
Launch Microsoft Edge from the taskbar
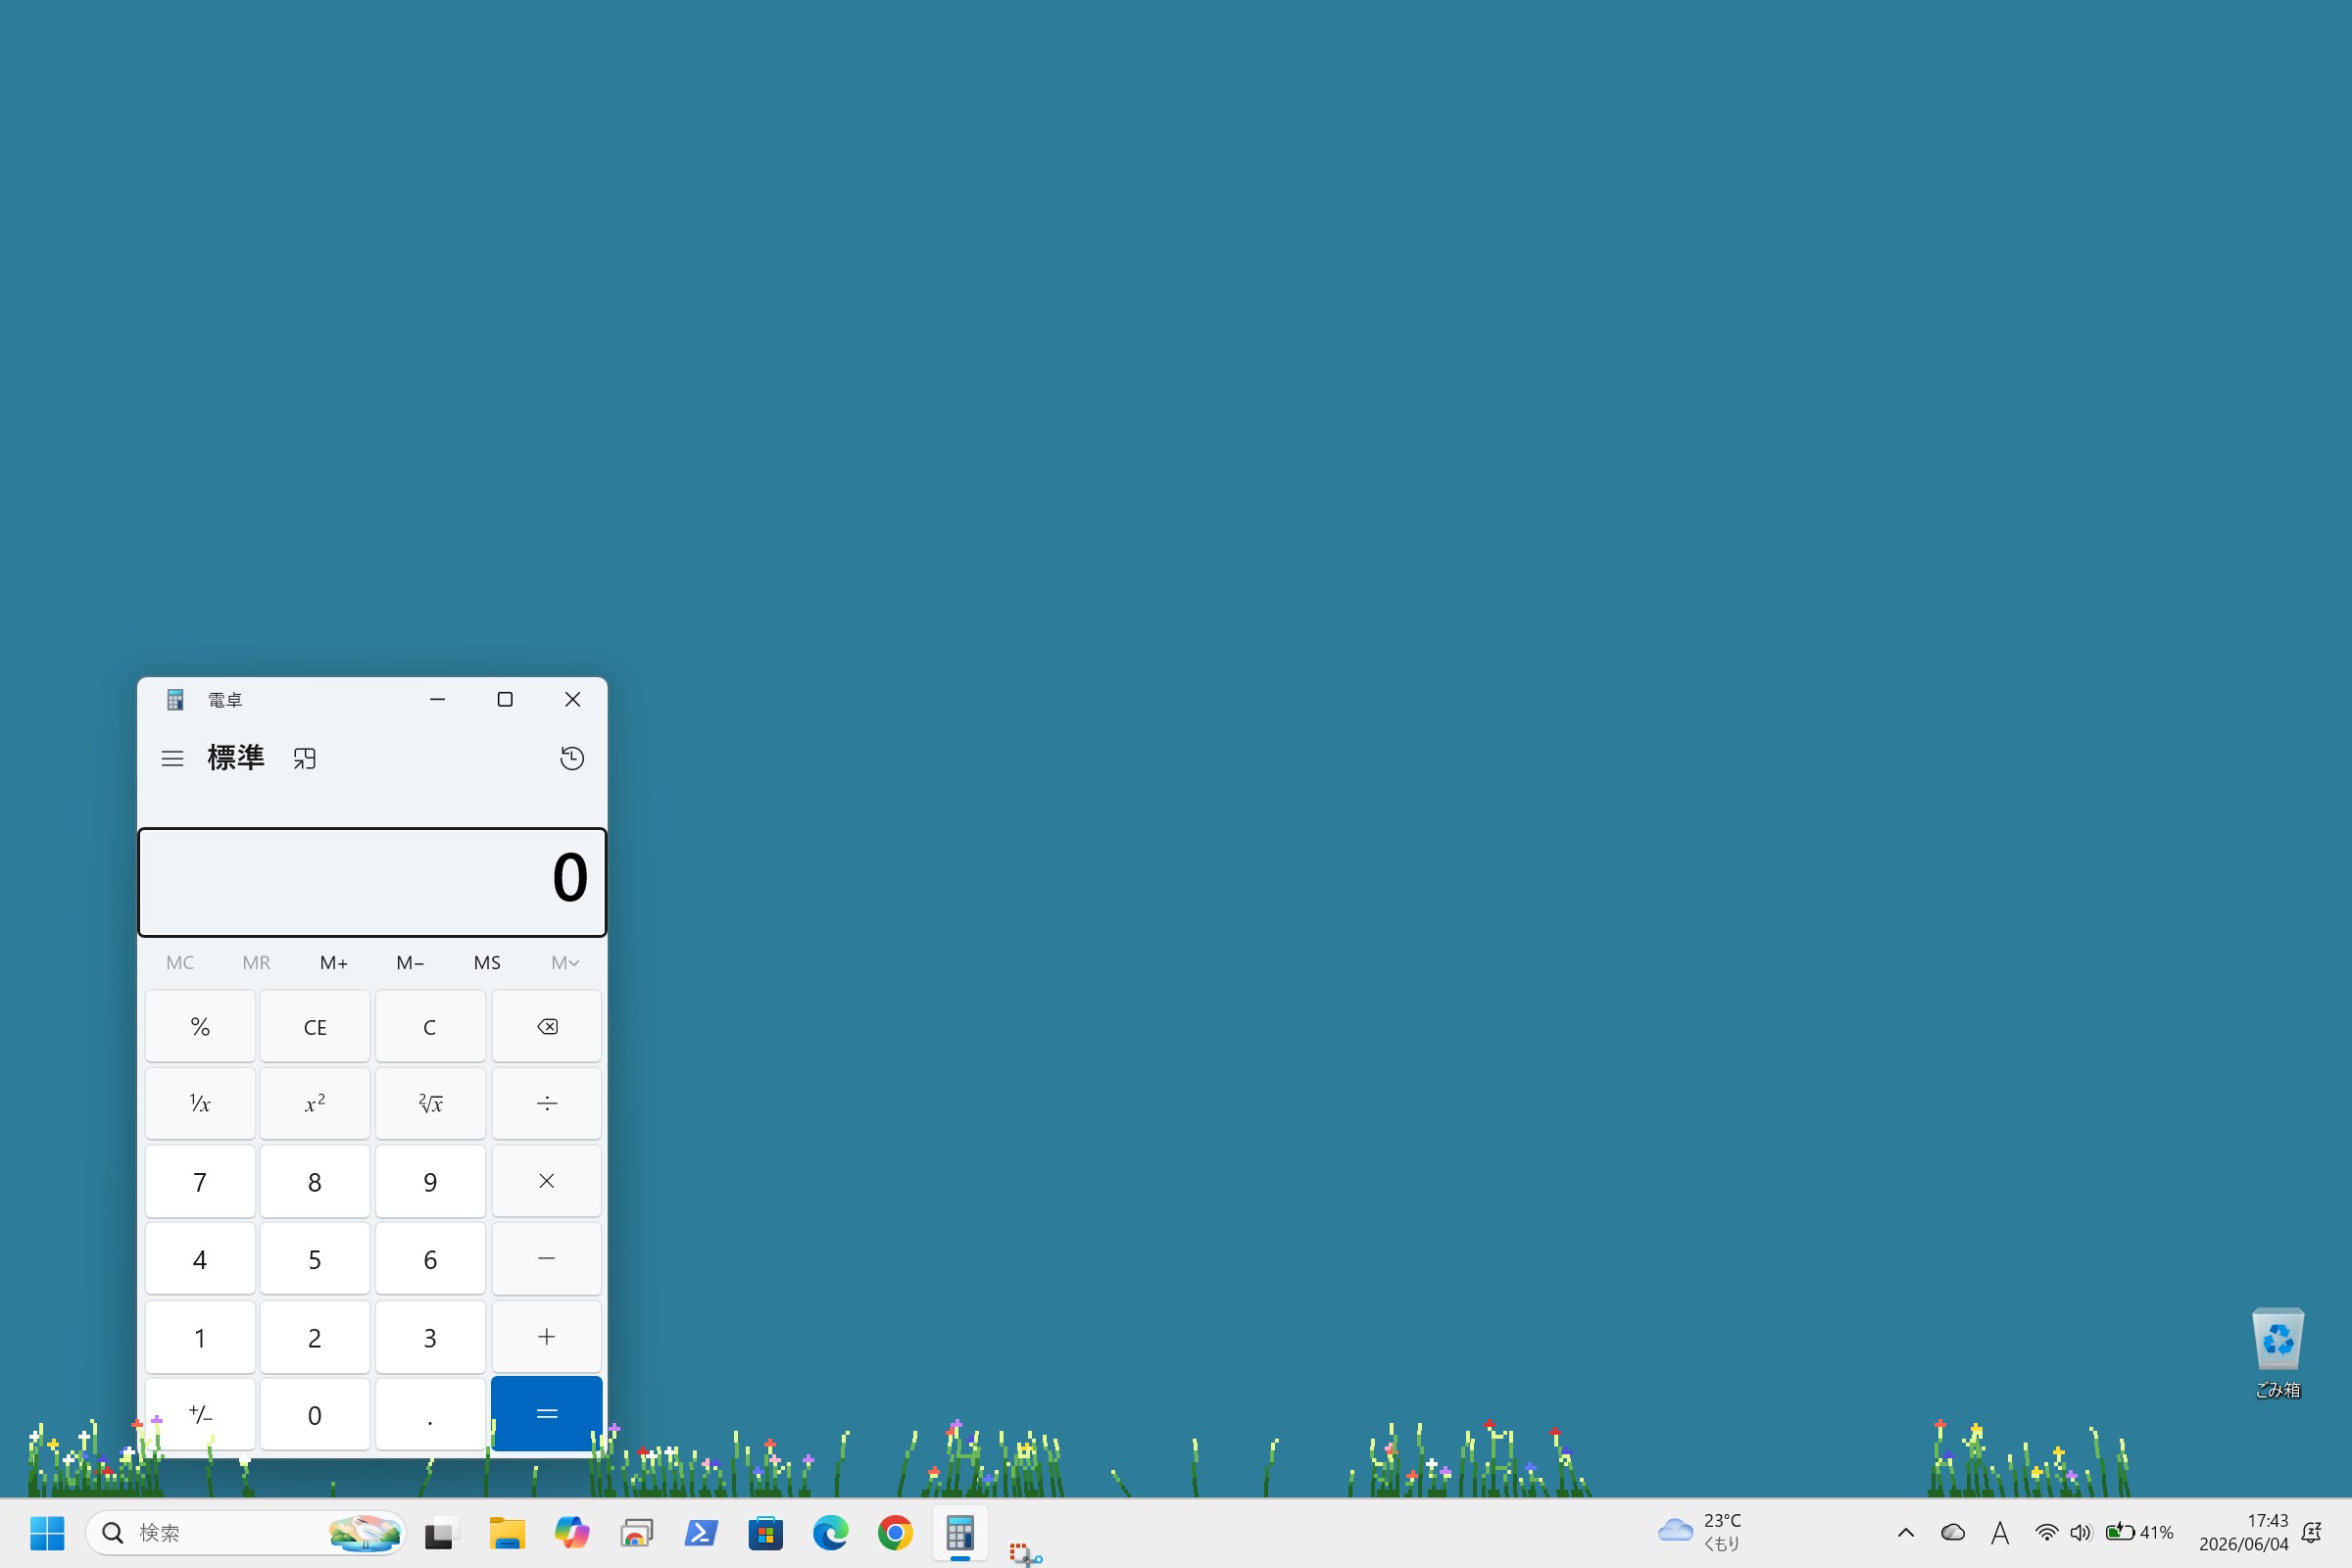[x=830, y=1532]
